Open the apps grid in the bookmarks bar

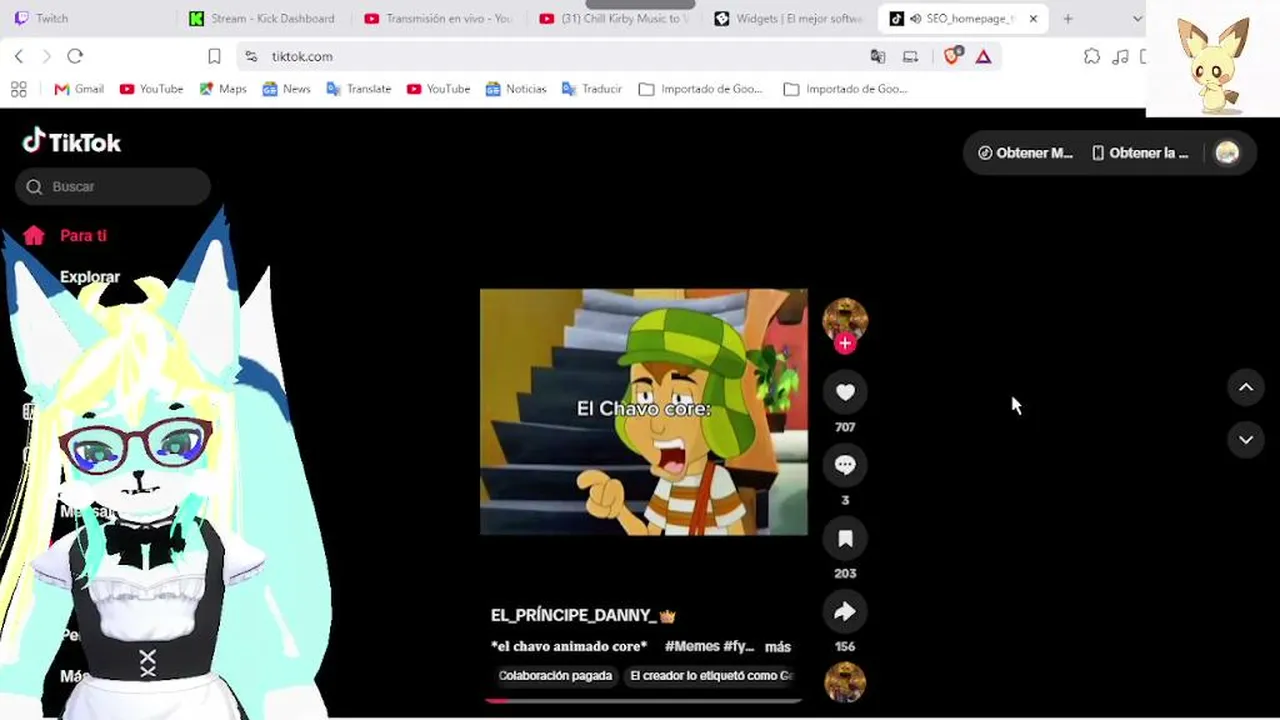[18, 89]
